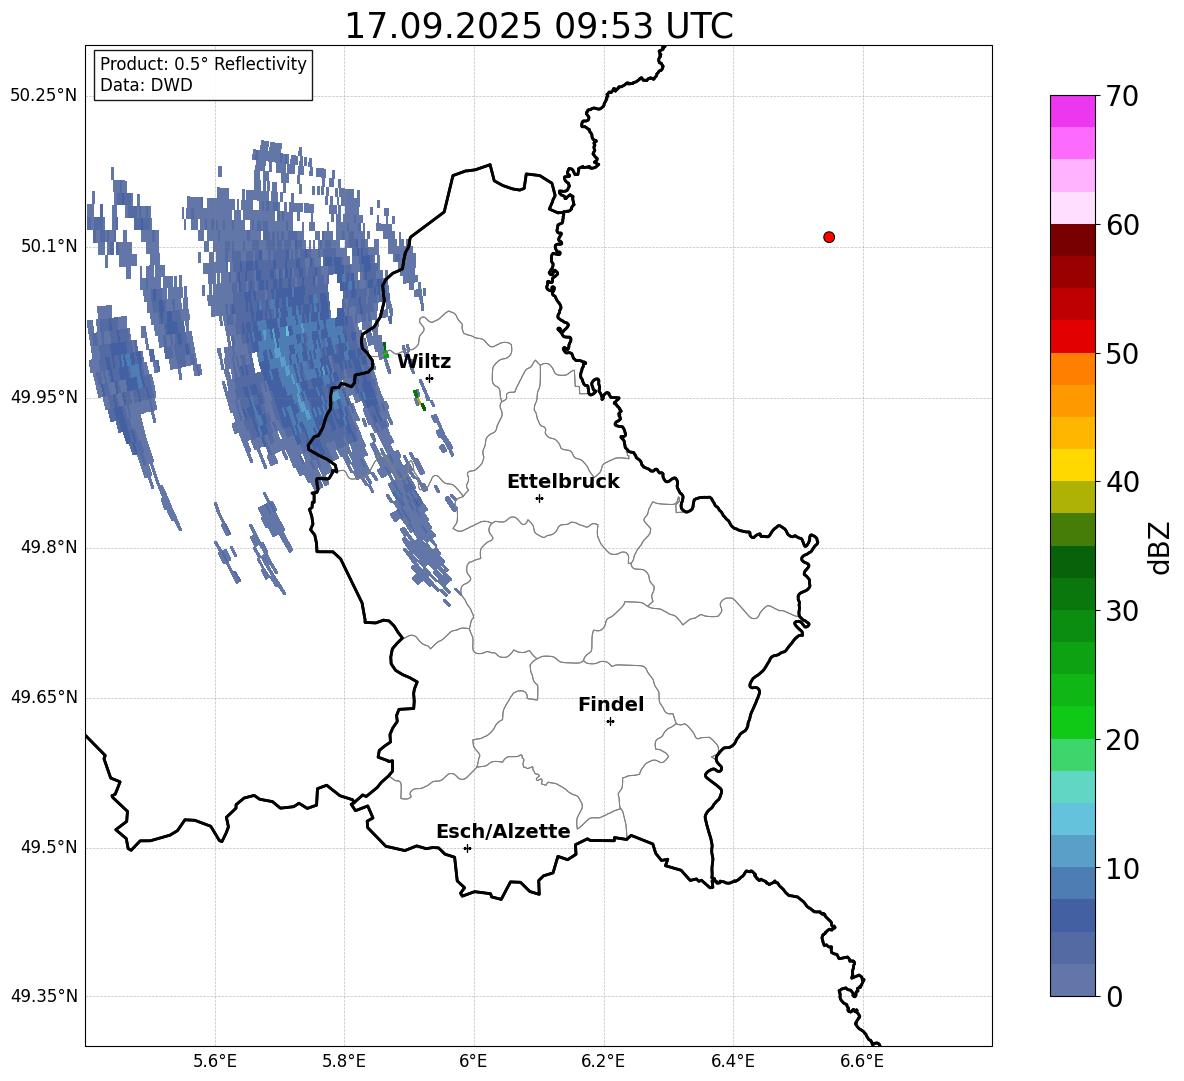Click the orange swatch just below 50 dBZ
The width and height of the screenshot is (1184, 1081).
[x=1072, y=369]
